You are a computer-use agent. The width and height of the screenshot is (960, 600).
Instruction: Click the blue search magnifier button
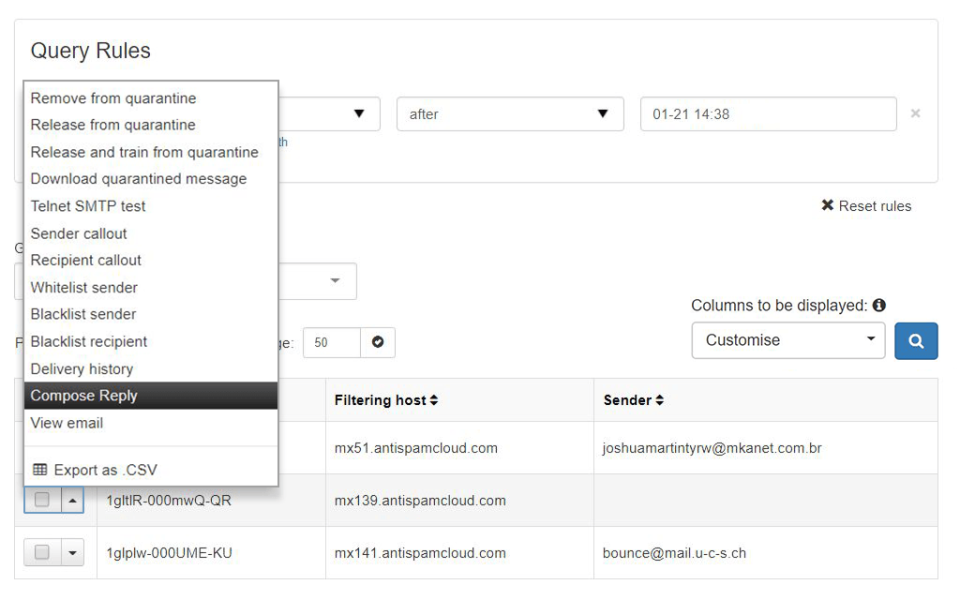916,340
